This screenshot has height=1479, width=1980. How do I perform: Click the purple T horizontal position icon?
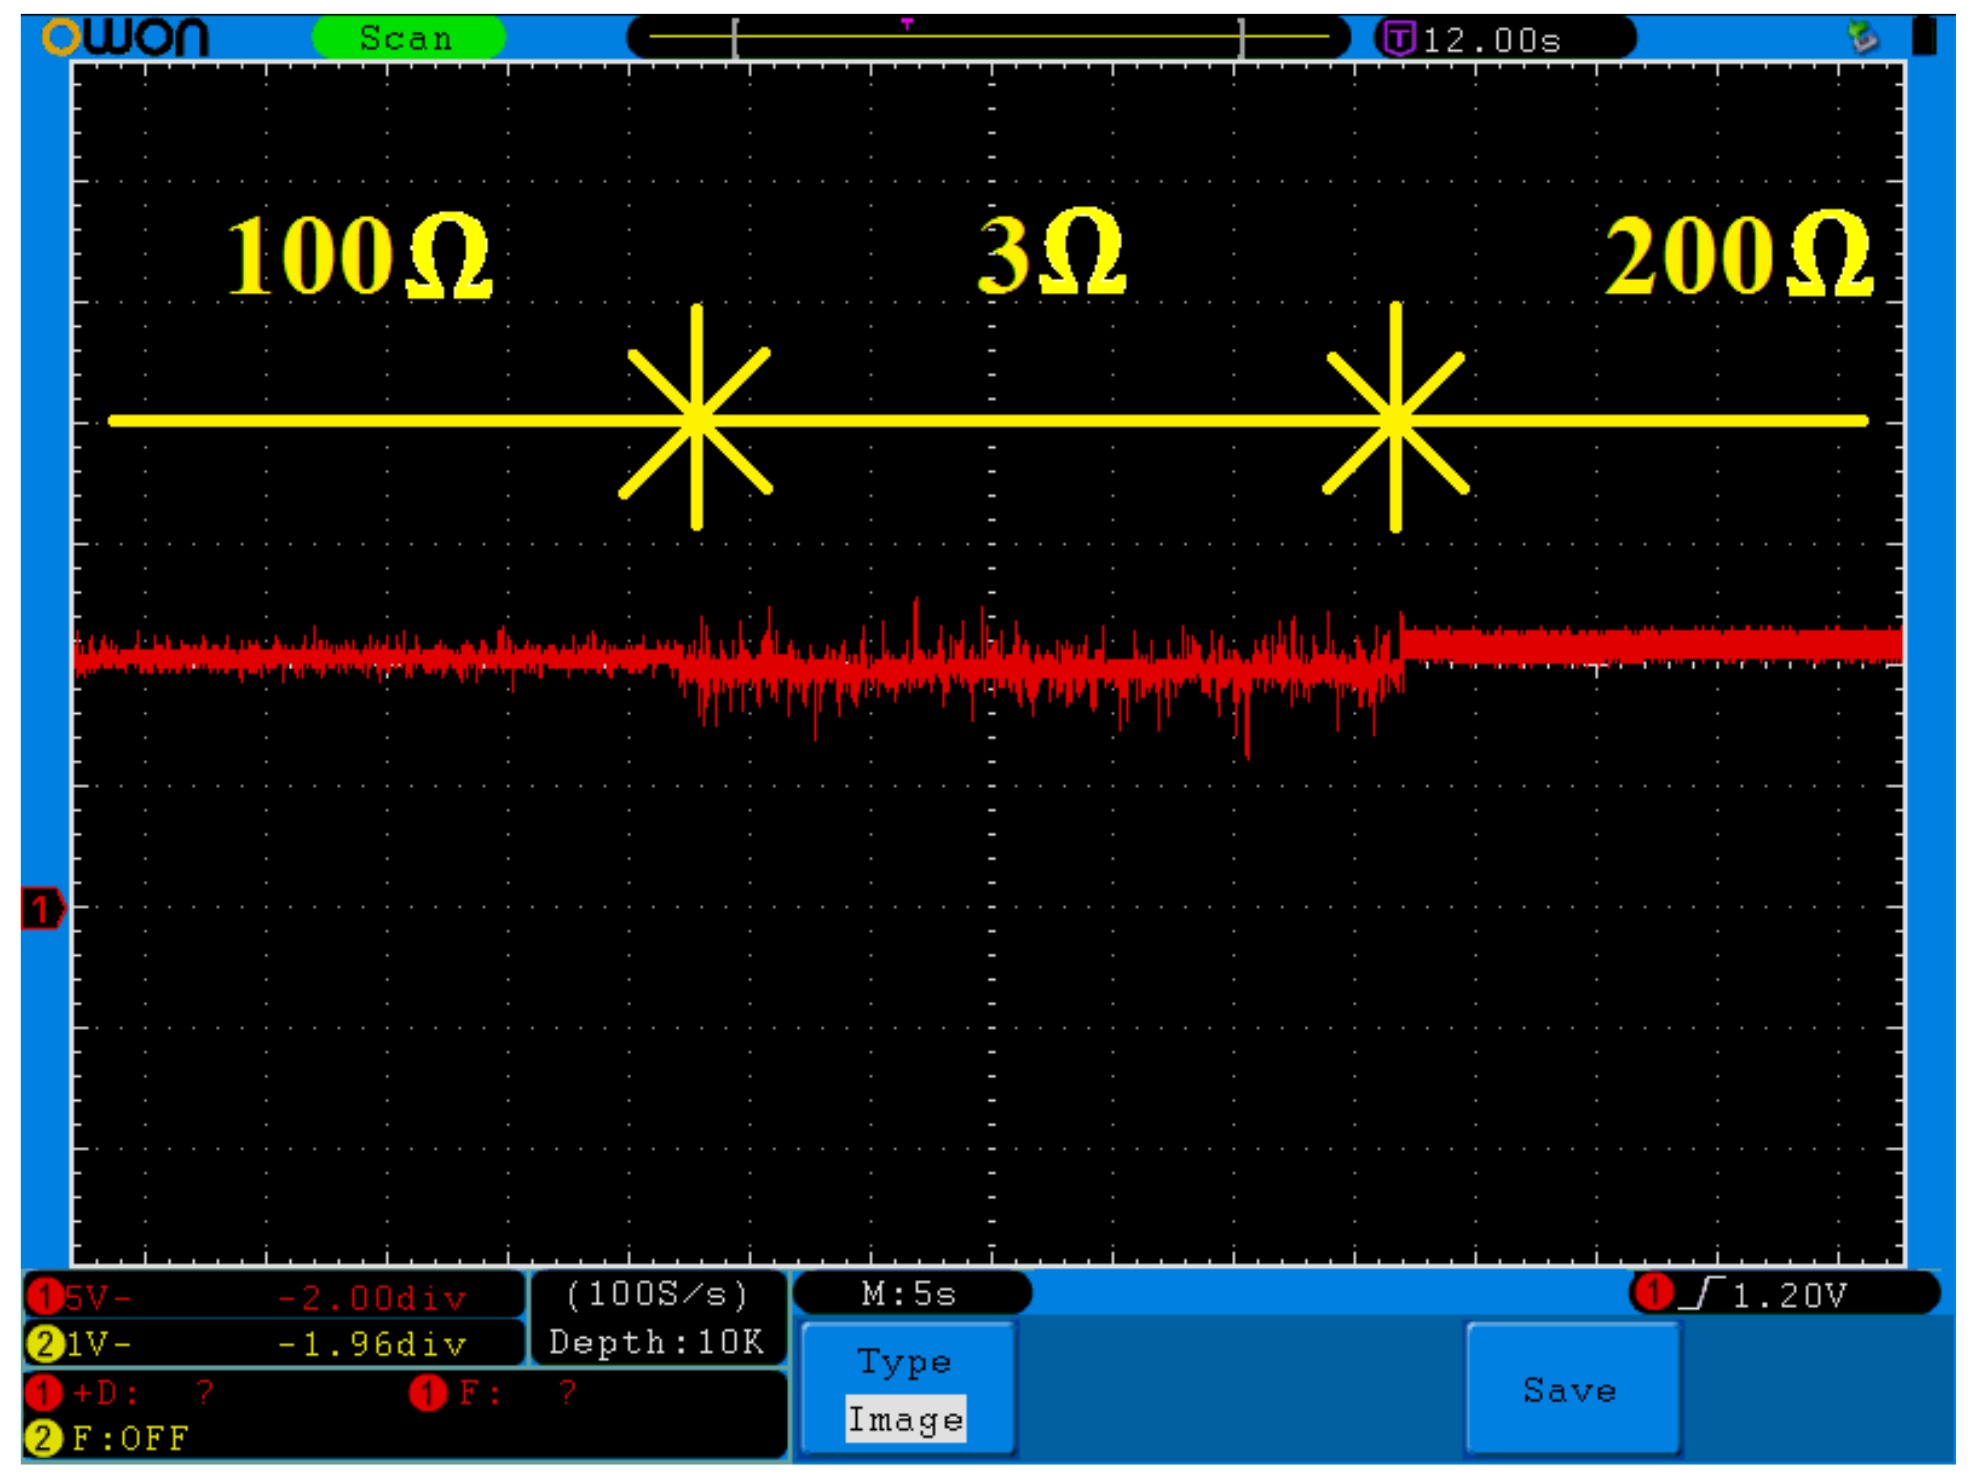click(x=1399, y=40)
